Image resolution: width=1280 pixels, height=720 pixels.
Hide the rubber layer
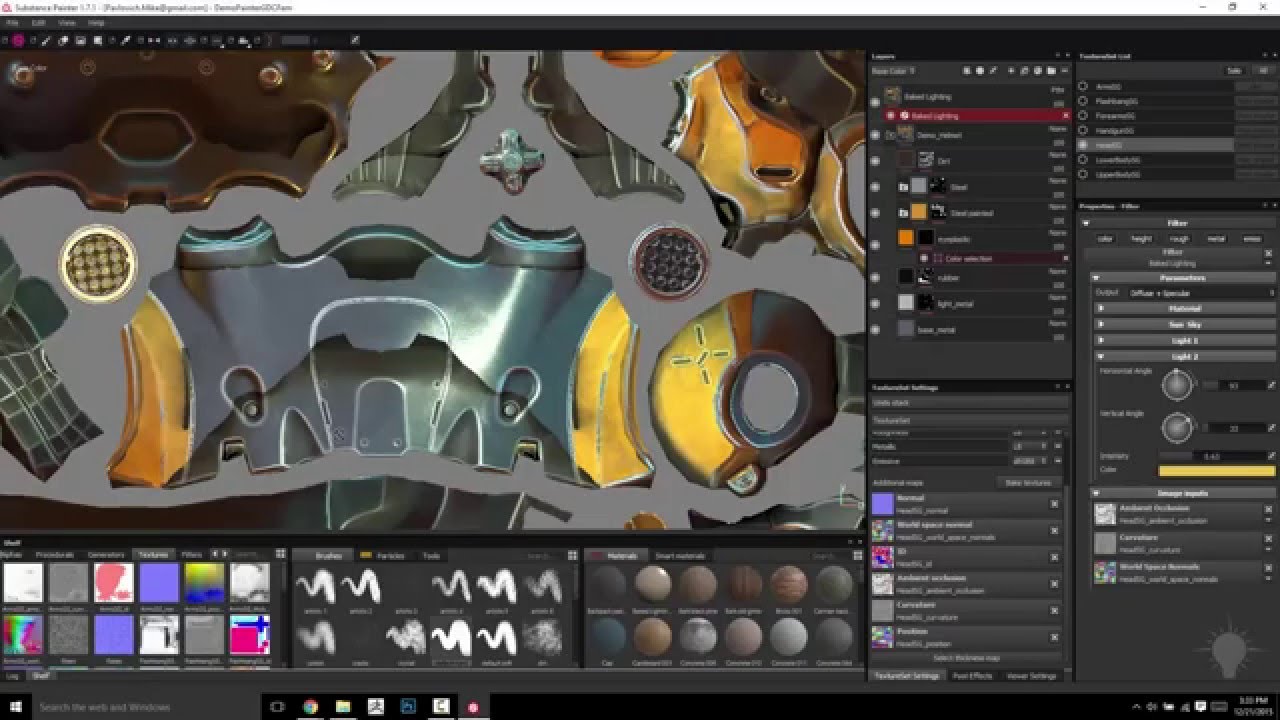click(875, 277)
